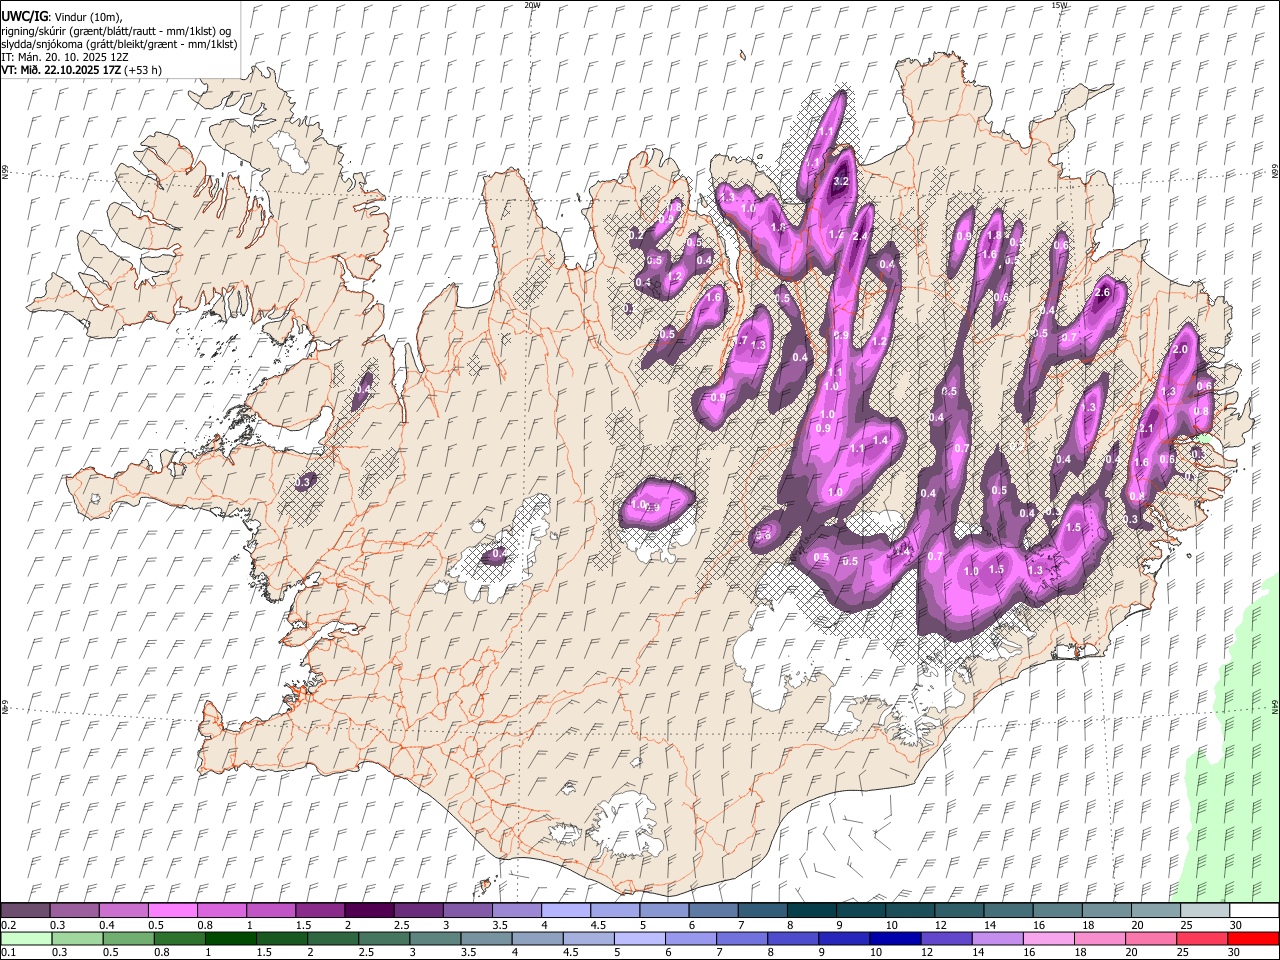The image size is (1280, 960).
Task: Click the 2.4 precipitation value label
Action: (860, 236)
